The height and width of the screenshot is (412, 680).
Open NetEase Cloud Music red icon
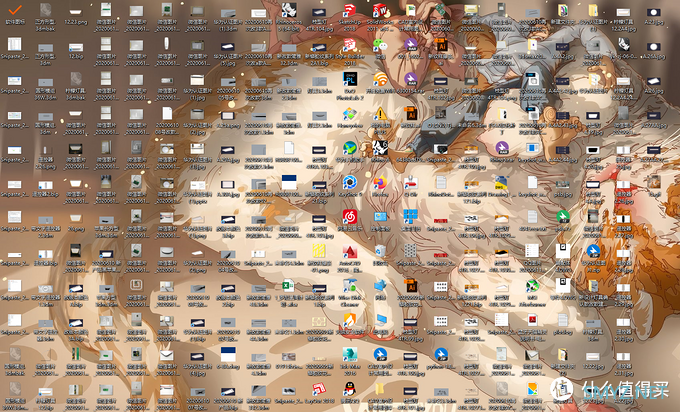point(350,217)
